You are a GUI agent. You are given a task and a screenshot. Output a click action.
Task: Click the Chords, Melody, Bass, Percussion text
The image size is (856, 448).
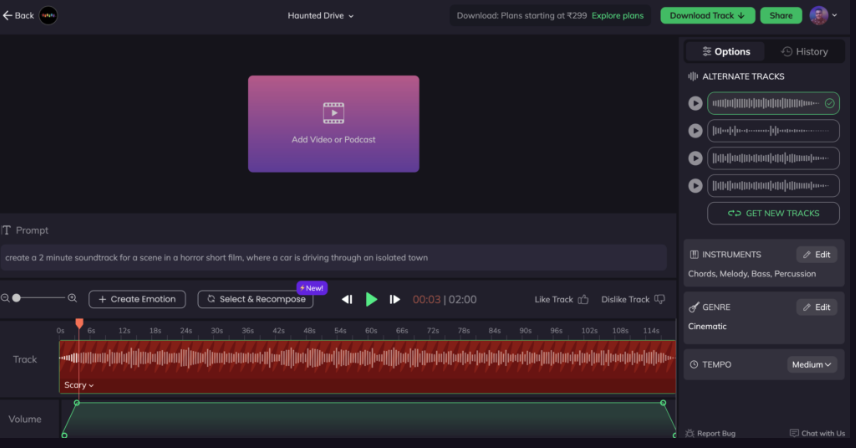tap(752, 274)
